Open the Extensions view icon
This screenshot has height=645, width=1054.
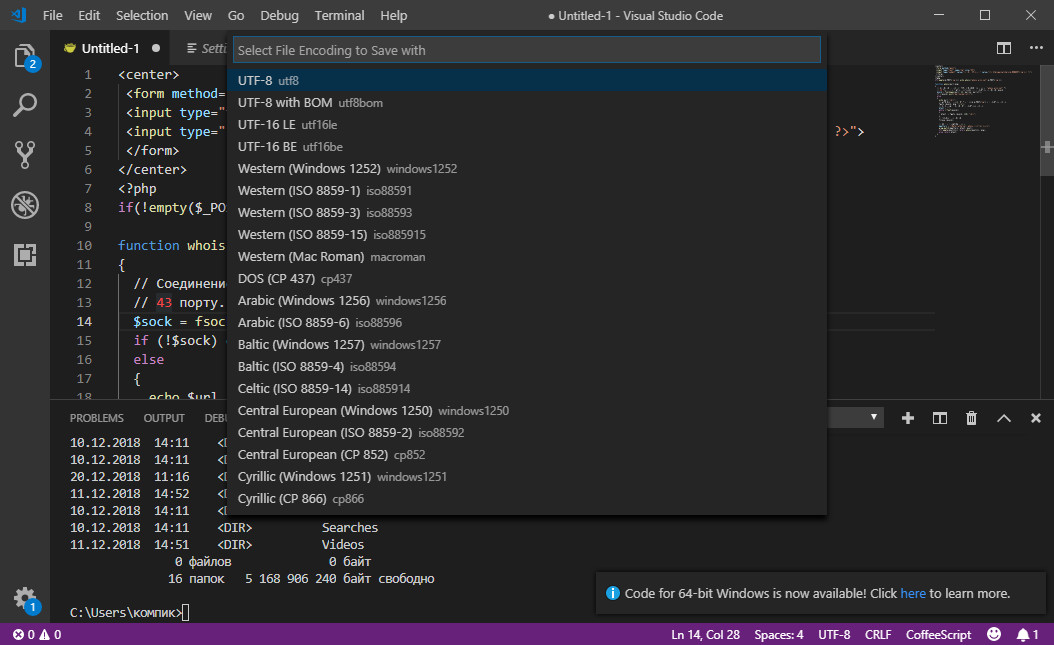point(25,255)
